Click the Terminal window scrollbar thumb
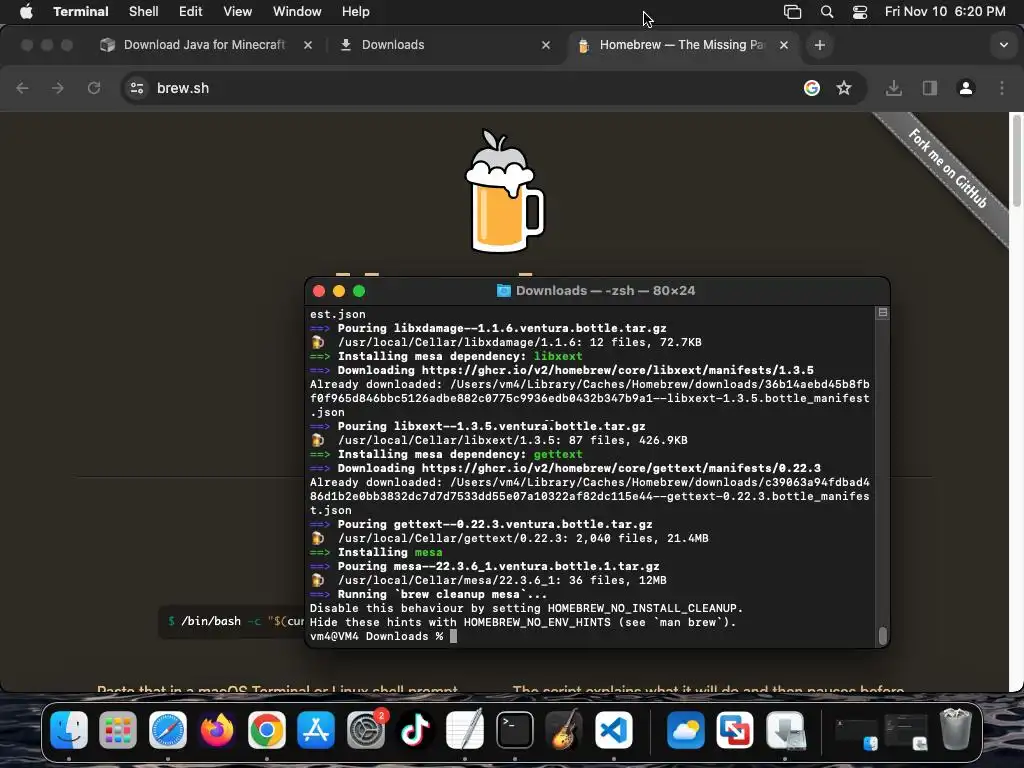The height and width of the screenshot is (768, 1024). click(883, 635)
